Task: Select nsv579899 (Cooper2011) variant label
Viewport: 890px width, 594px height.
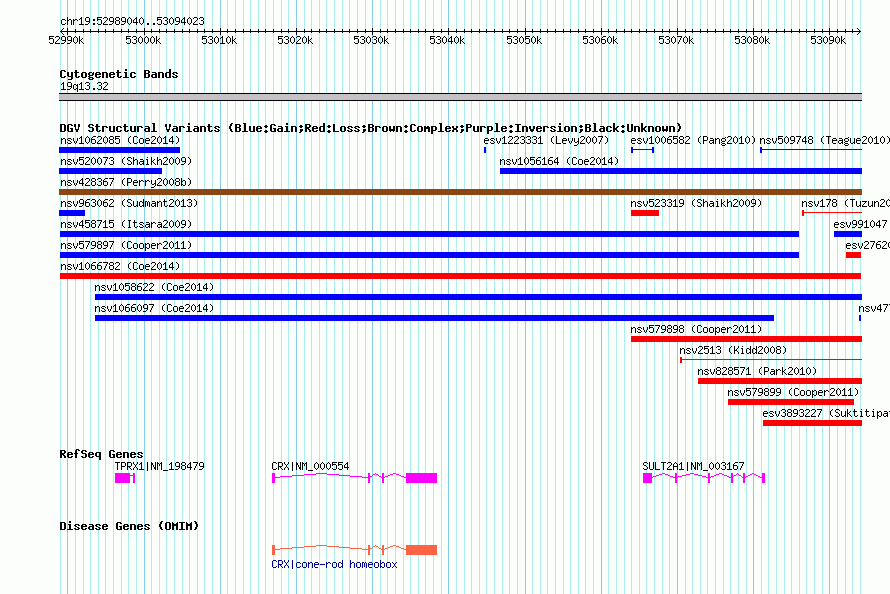Action: 793,392
